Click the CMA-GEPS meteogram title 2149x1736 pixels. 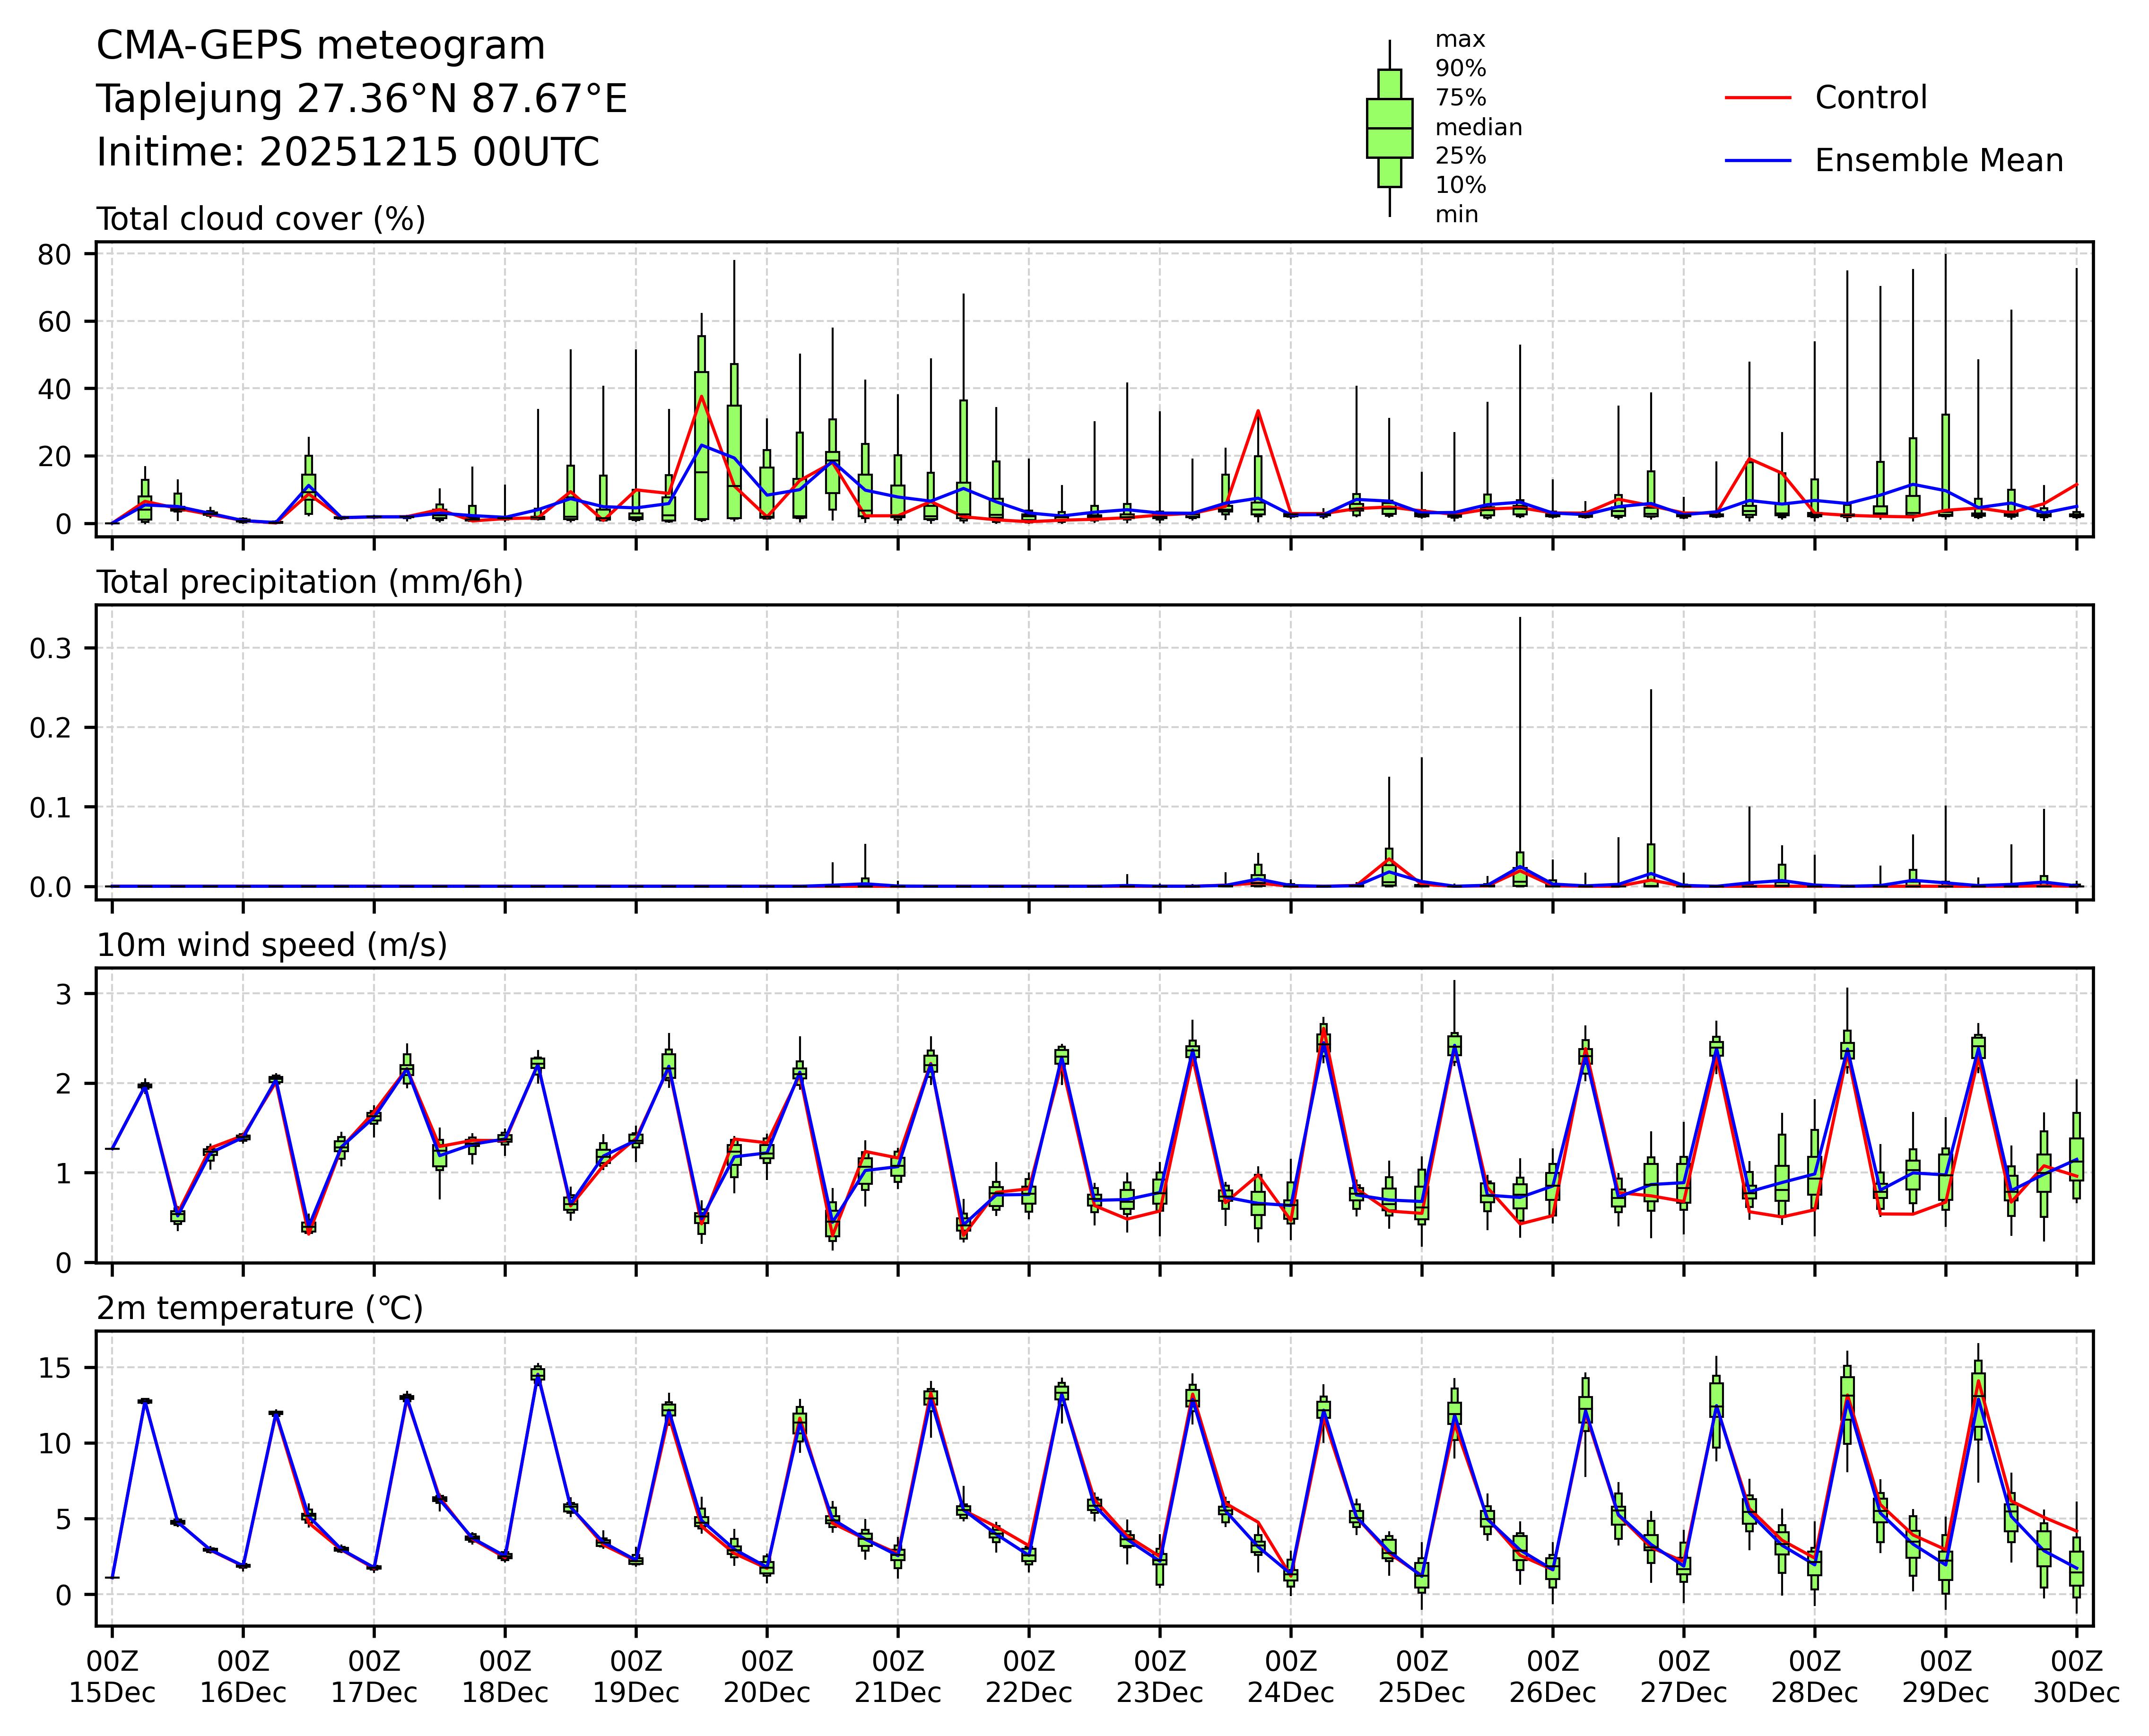[320, 46]
